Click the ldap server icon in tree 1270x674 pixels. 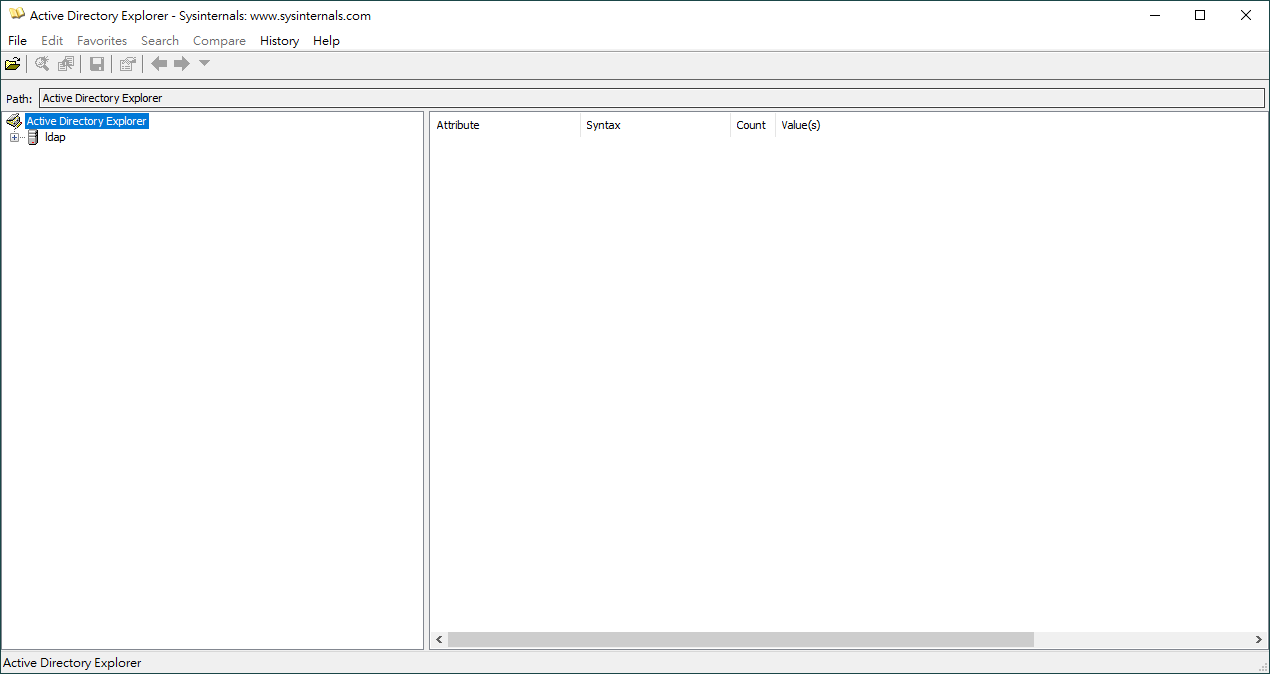coord(33,137)
